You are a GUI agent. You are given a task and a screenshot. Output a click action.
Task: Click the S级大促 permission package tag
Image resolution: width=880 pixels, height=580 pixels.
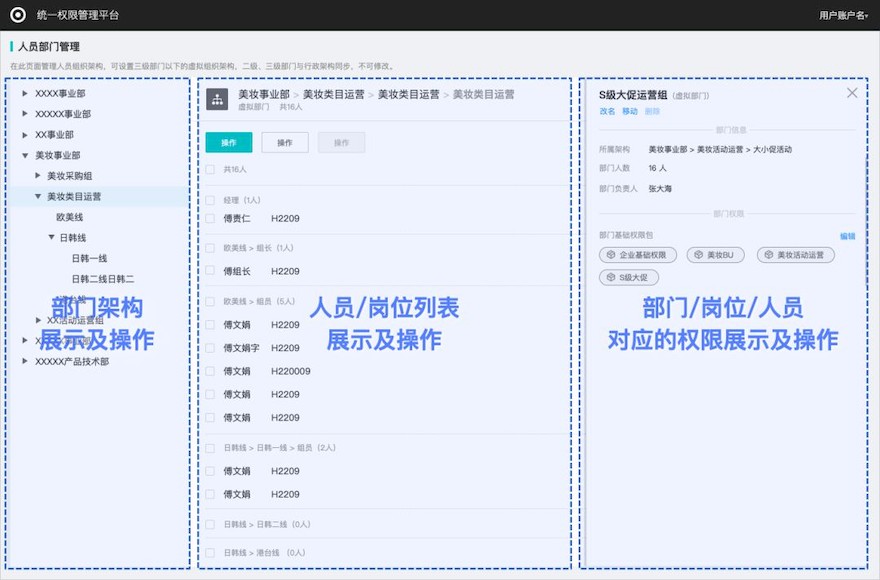628,277
